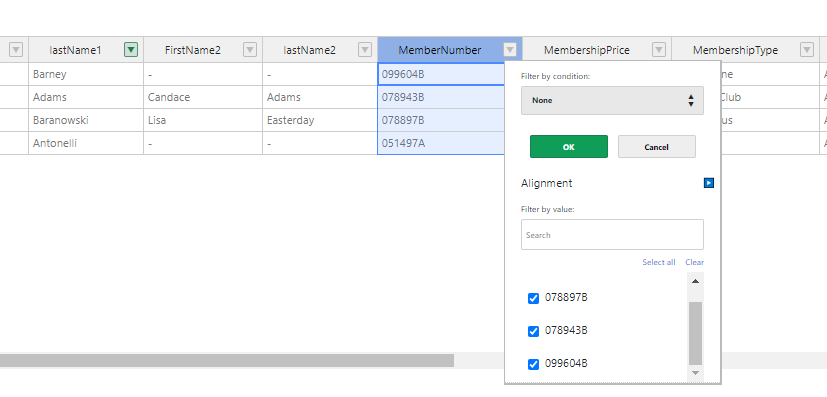Viewport: 827px width, 397px height.
Task: Cancel the filter dialog
Action: coord(657,147)
